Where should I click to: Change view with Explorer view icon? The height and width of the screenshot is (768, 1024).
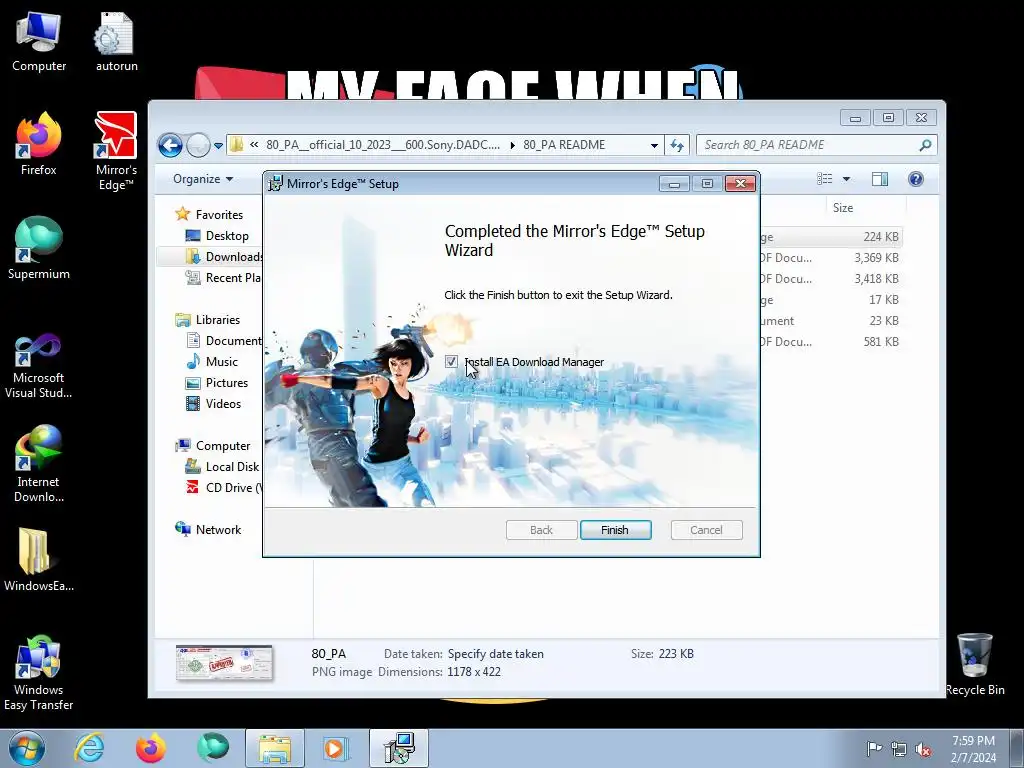[825, 179]
